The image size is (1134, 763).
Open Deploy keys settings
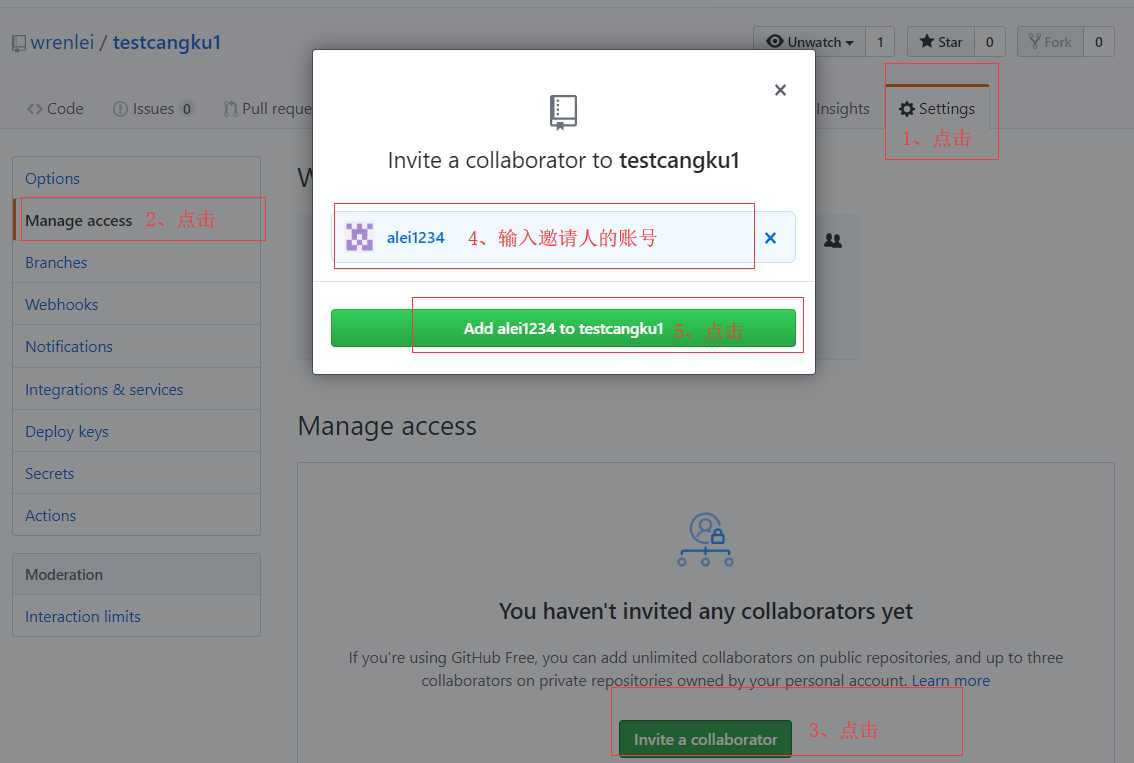pyautogui.click(x=137, y=431)
